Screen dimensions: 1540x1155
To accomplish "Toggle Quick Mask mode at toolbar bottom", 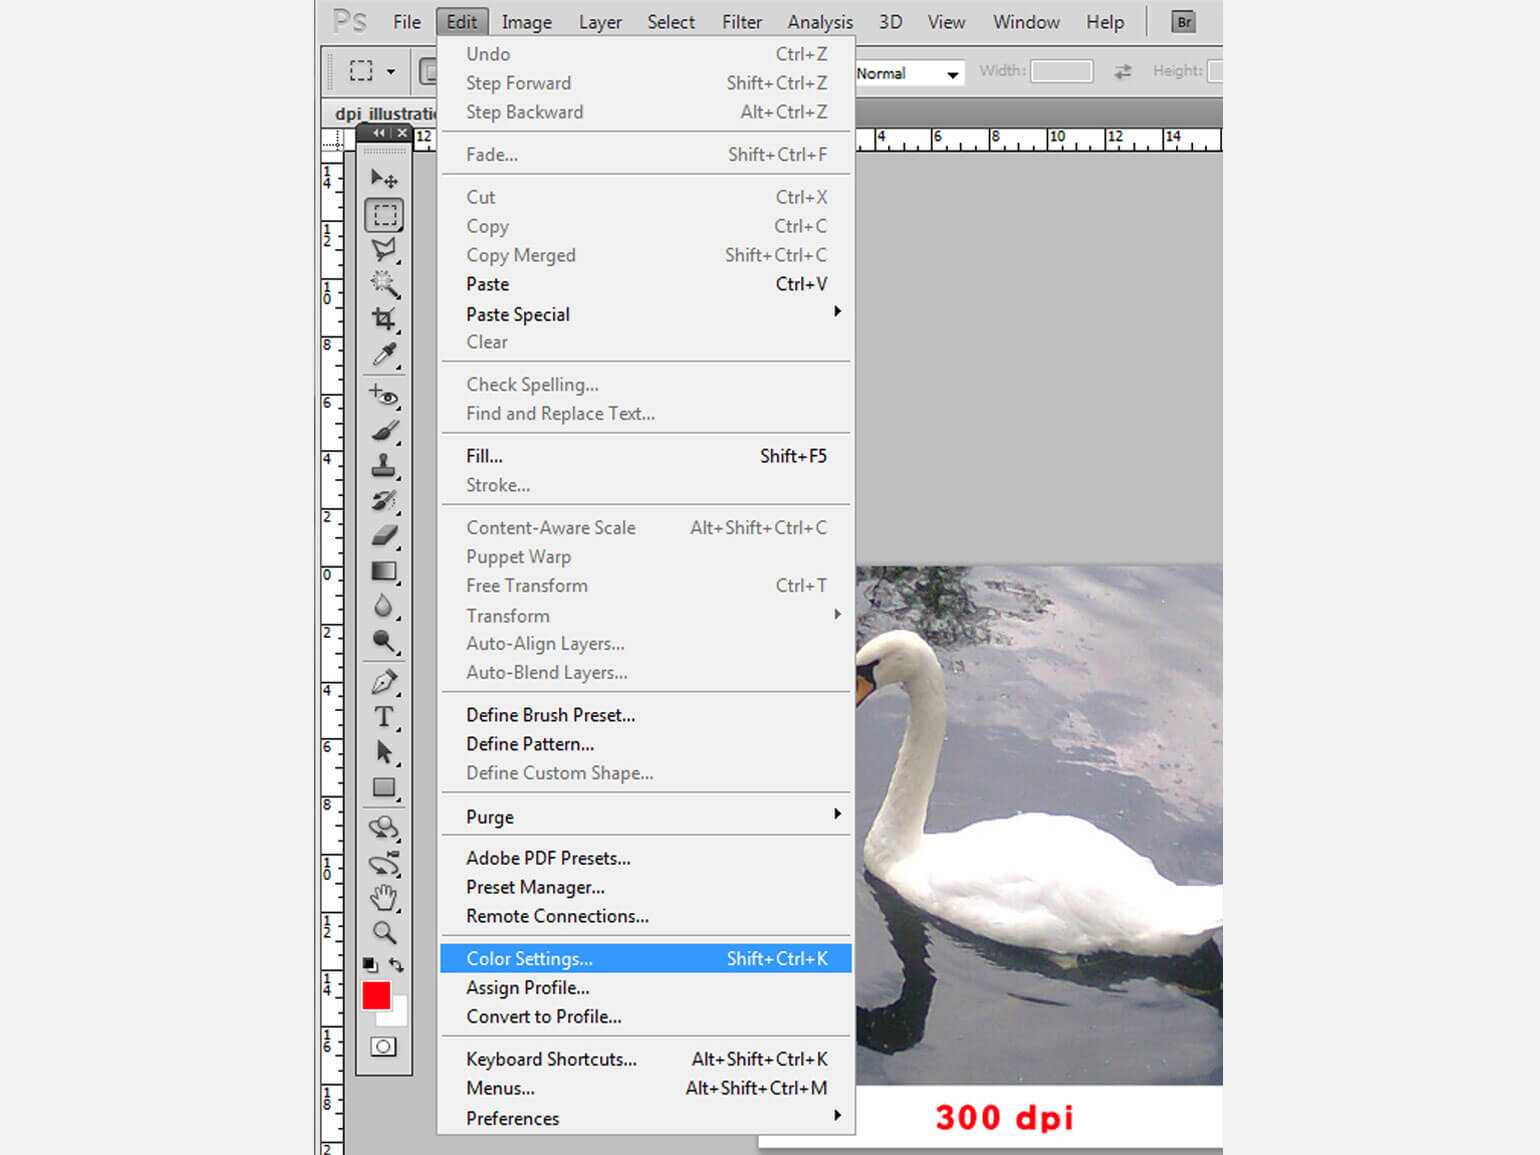I will (383, 1047).
